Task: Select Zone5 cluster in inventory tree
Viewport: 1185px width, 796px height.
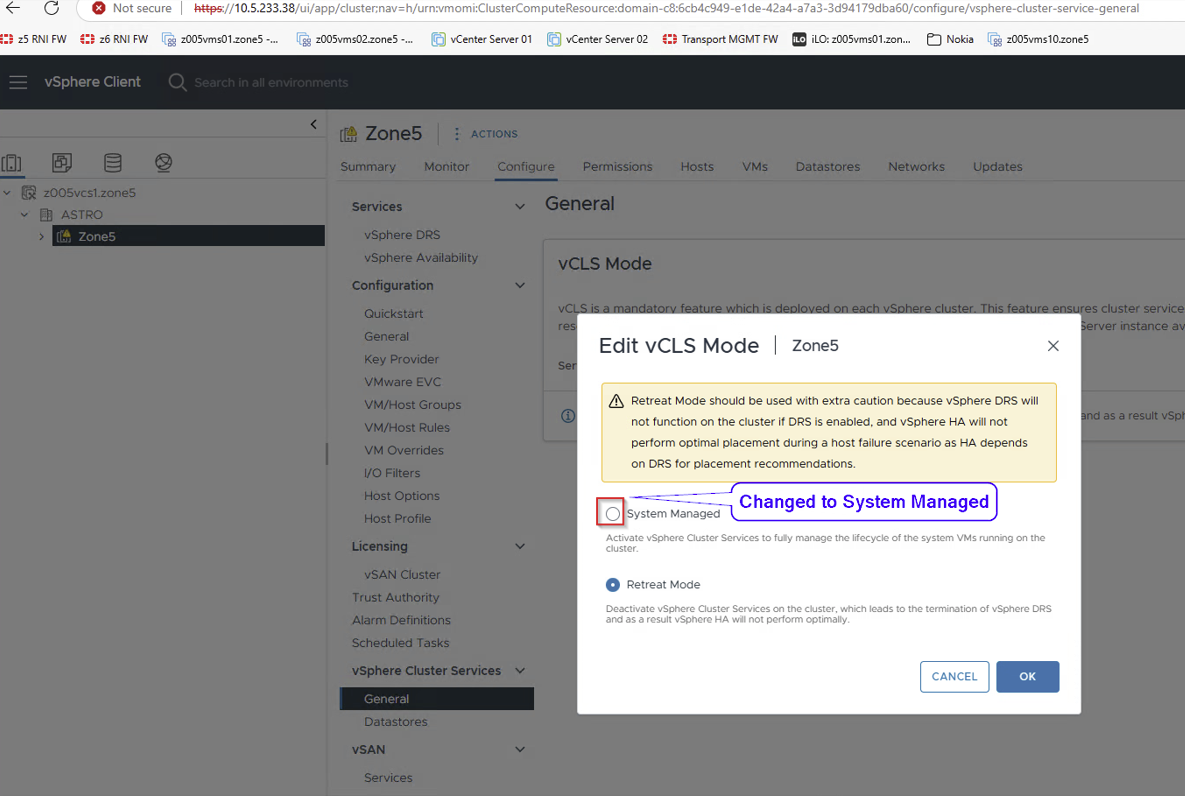Action: point(188,236)
